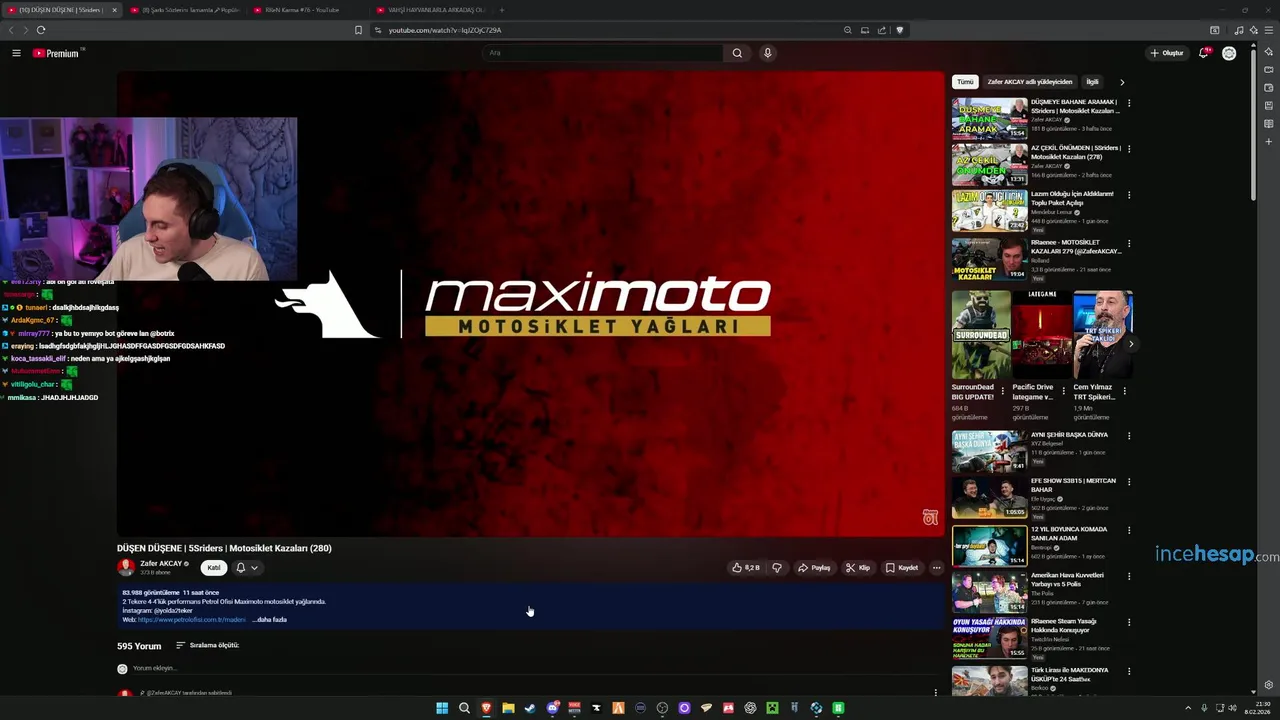Open File Explorer from taskbar
The width and height of the screenshot is (1280, 720).
508,708
